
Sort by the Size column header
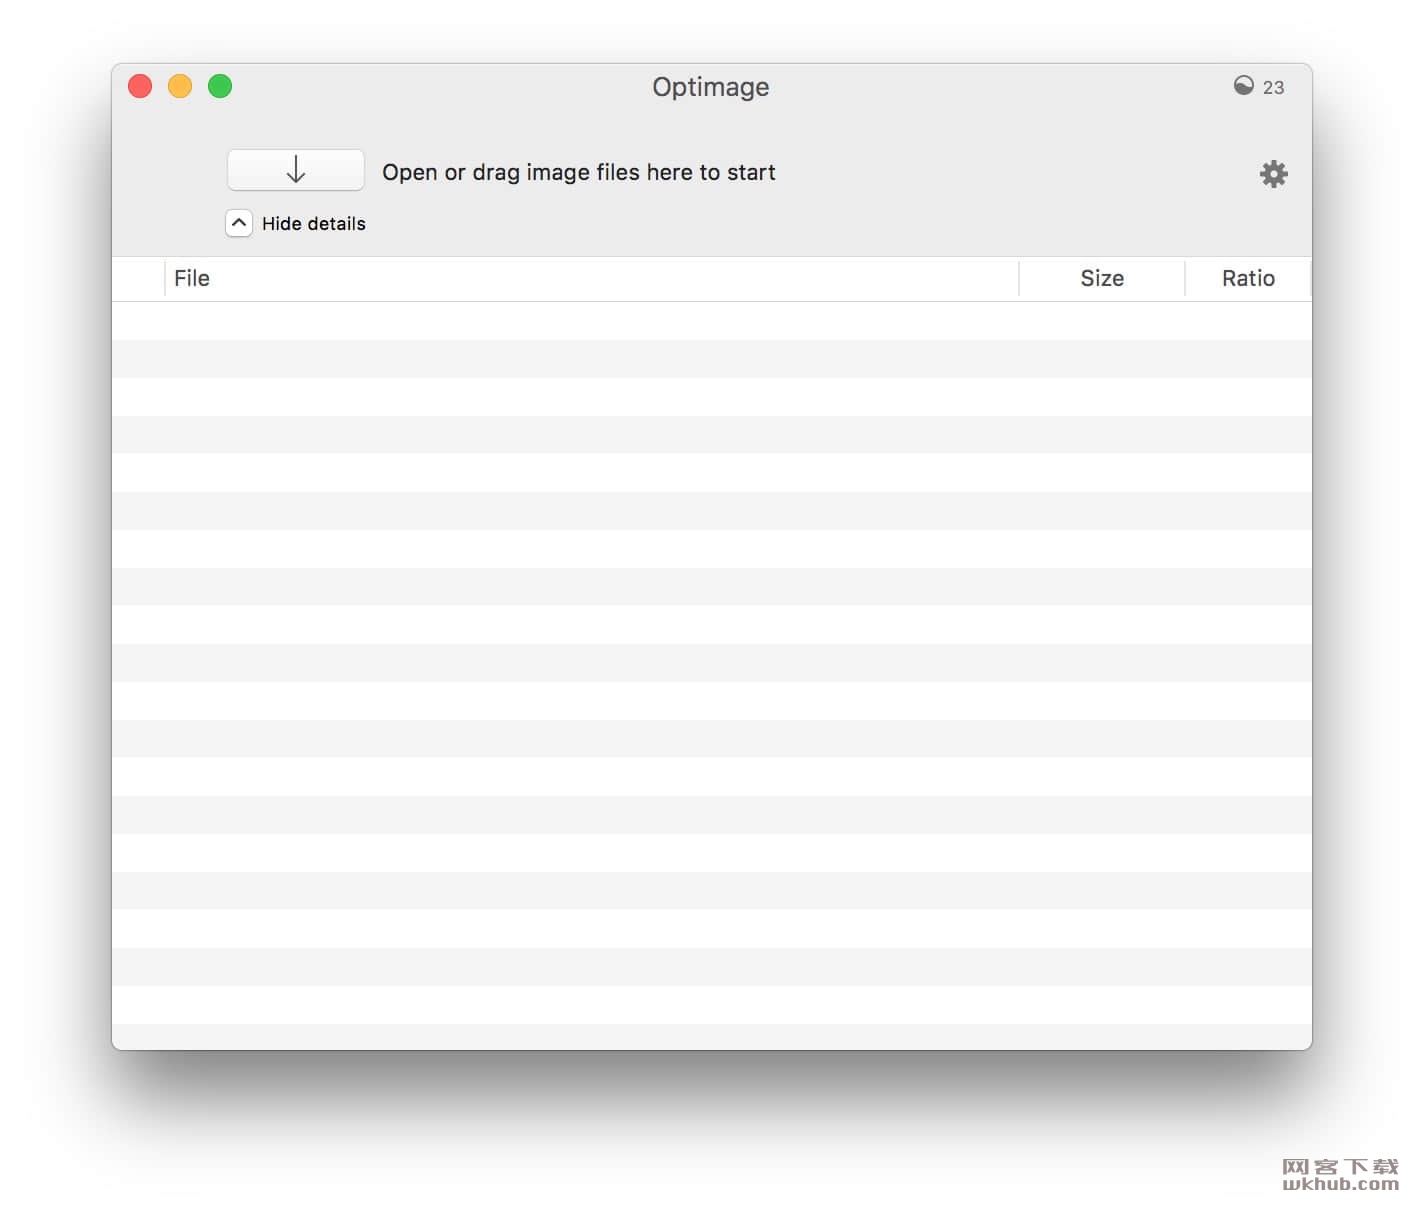tap(1102, 278)
